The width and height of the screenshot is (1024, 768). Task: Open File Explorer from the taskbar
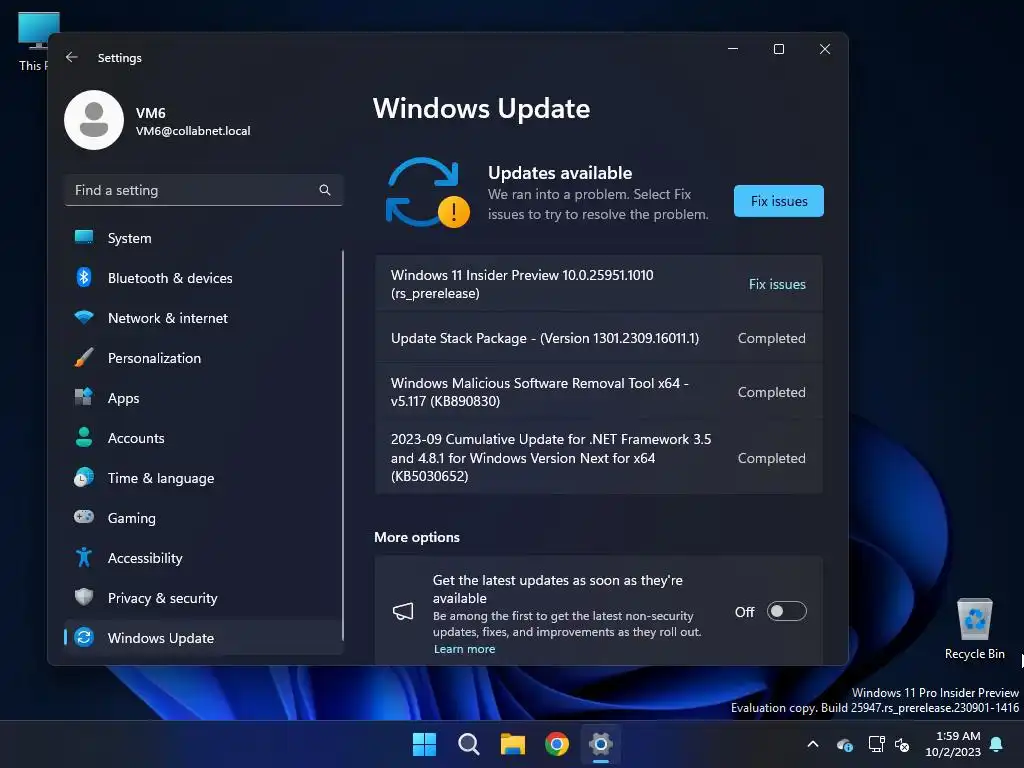(x=513, y=744)
